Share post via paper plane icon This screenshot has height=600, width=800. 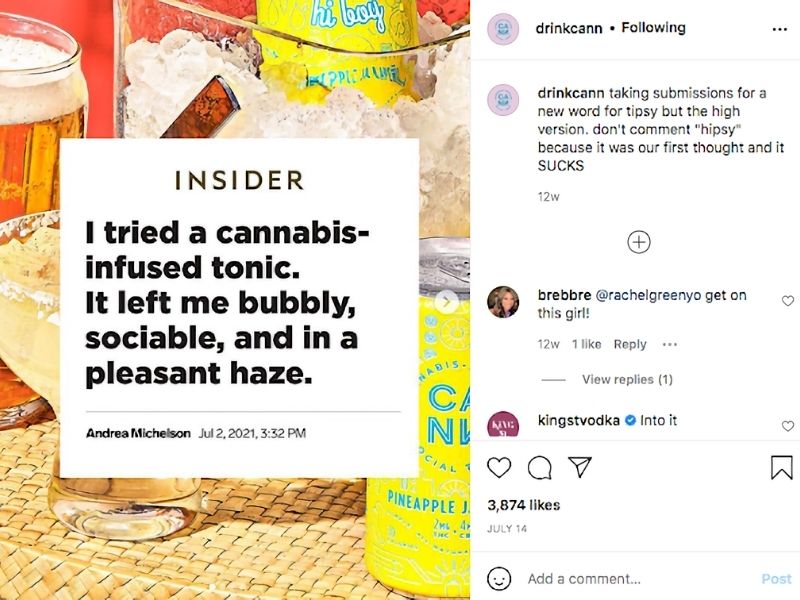(580, 467)
